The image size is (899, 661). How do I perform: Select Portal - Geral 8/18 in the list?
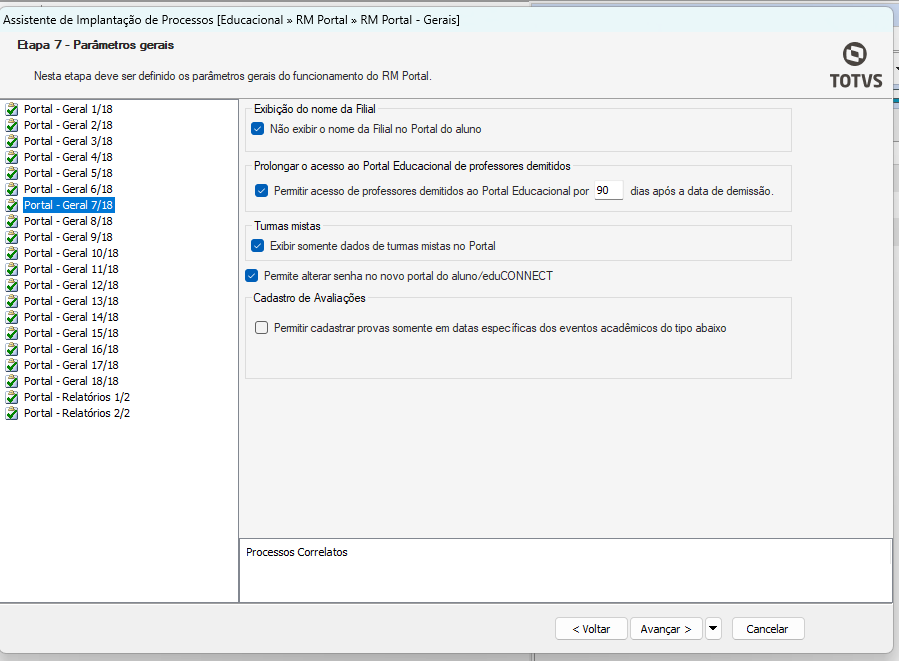point(69,221)
